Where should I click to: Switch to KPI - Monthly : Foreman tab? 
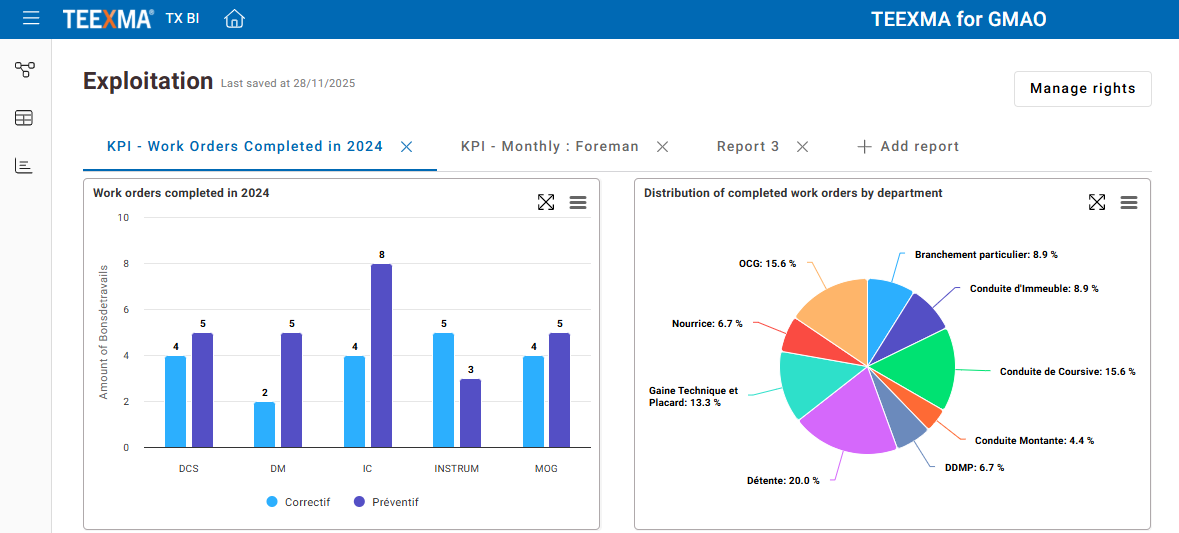(549, 146)
